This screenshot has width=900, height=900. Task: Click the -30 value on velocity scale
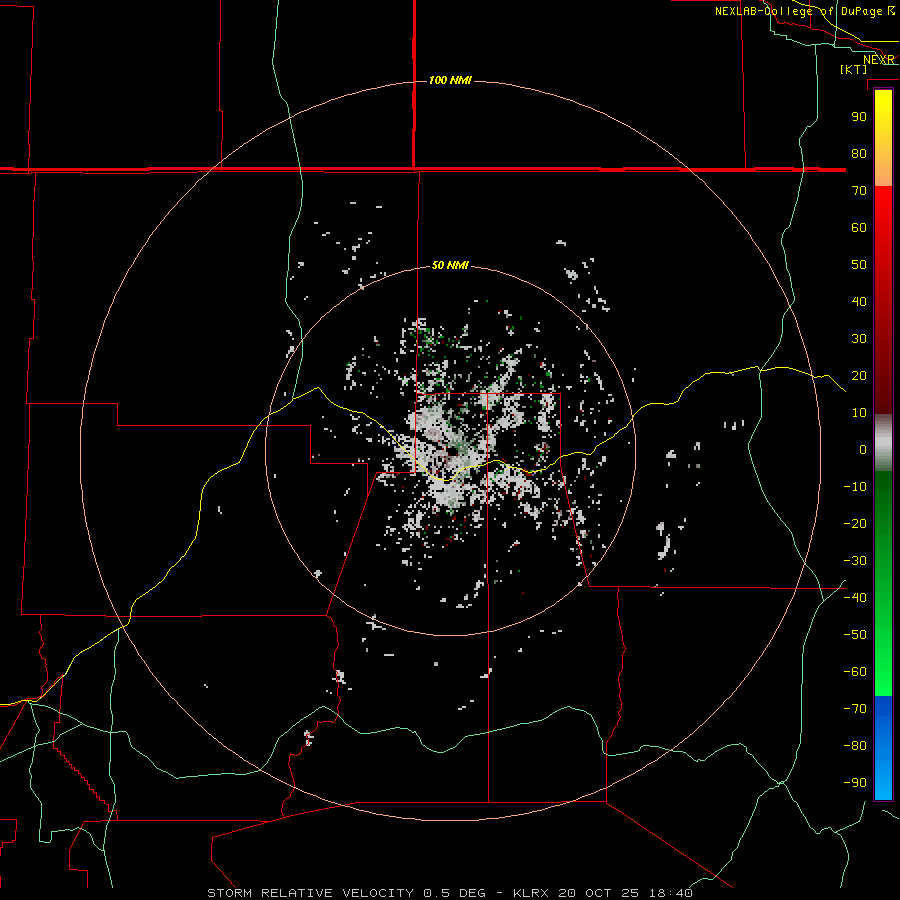point(855,561)
